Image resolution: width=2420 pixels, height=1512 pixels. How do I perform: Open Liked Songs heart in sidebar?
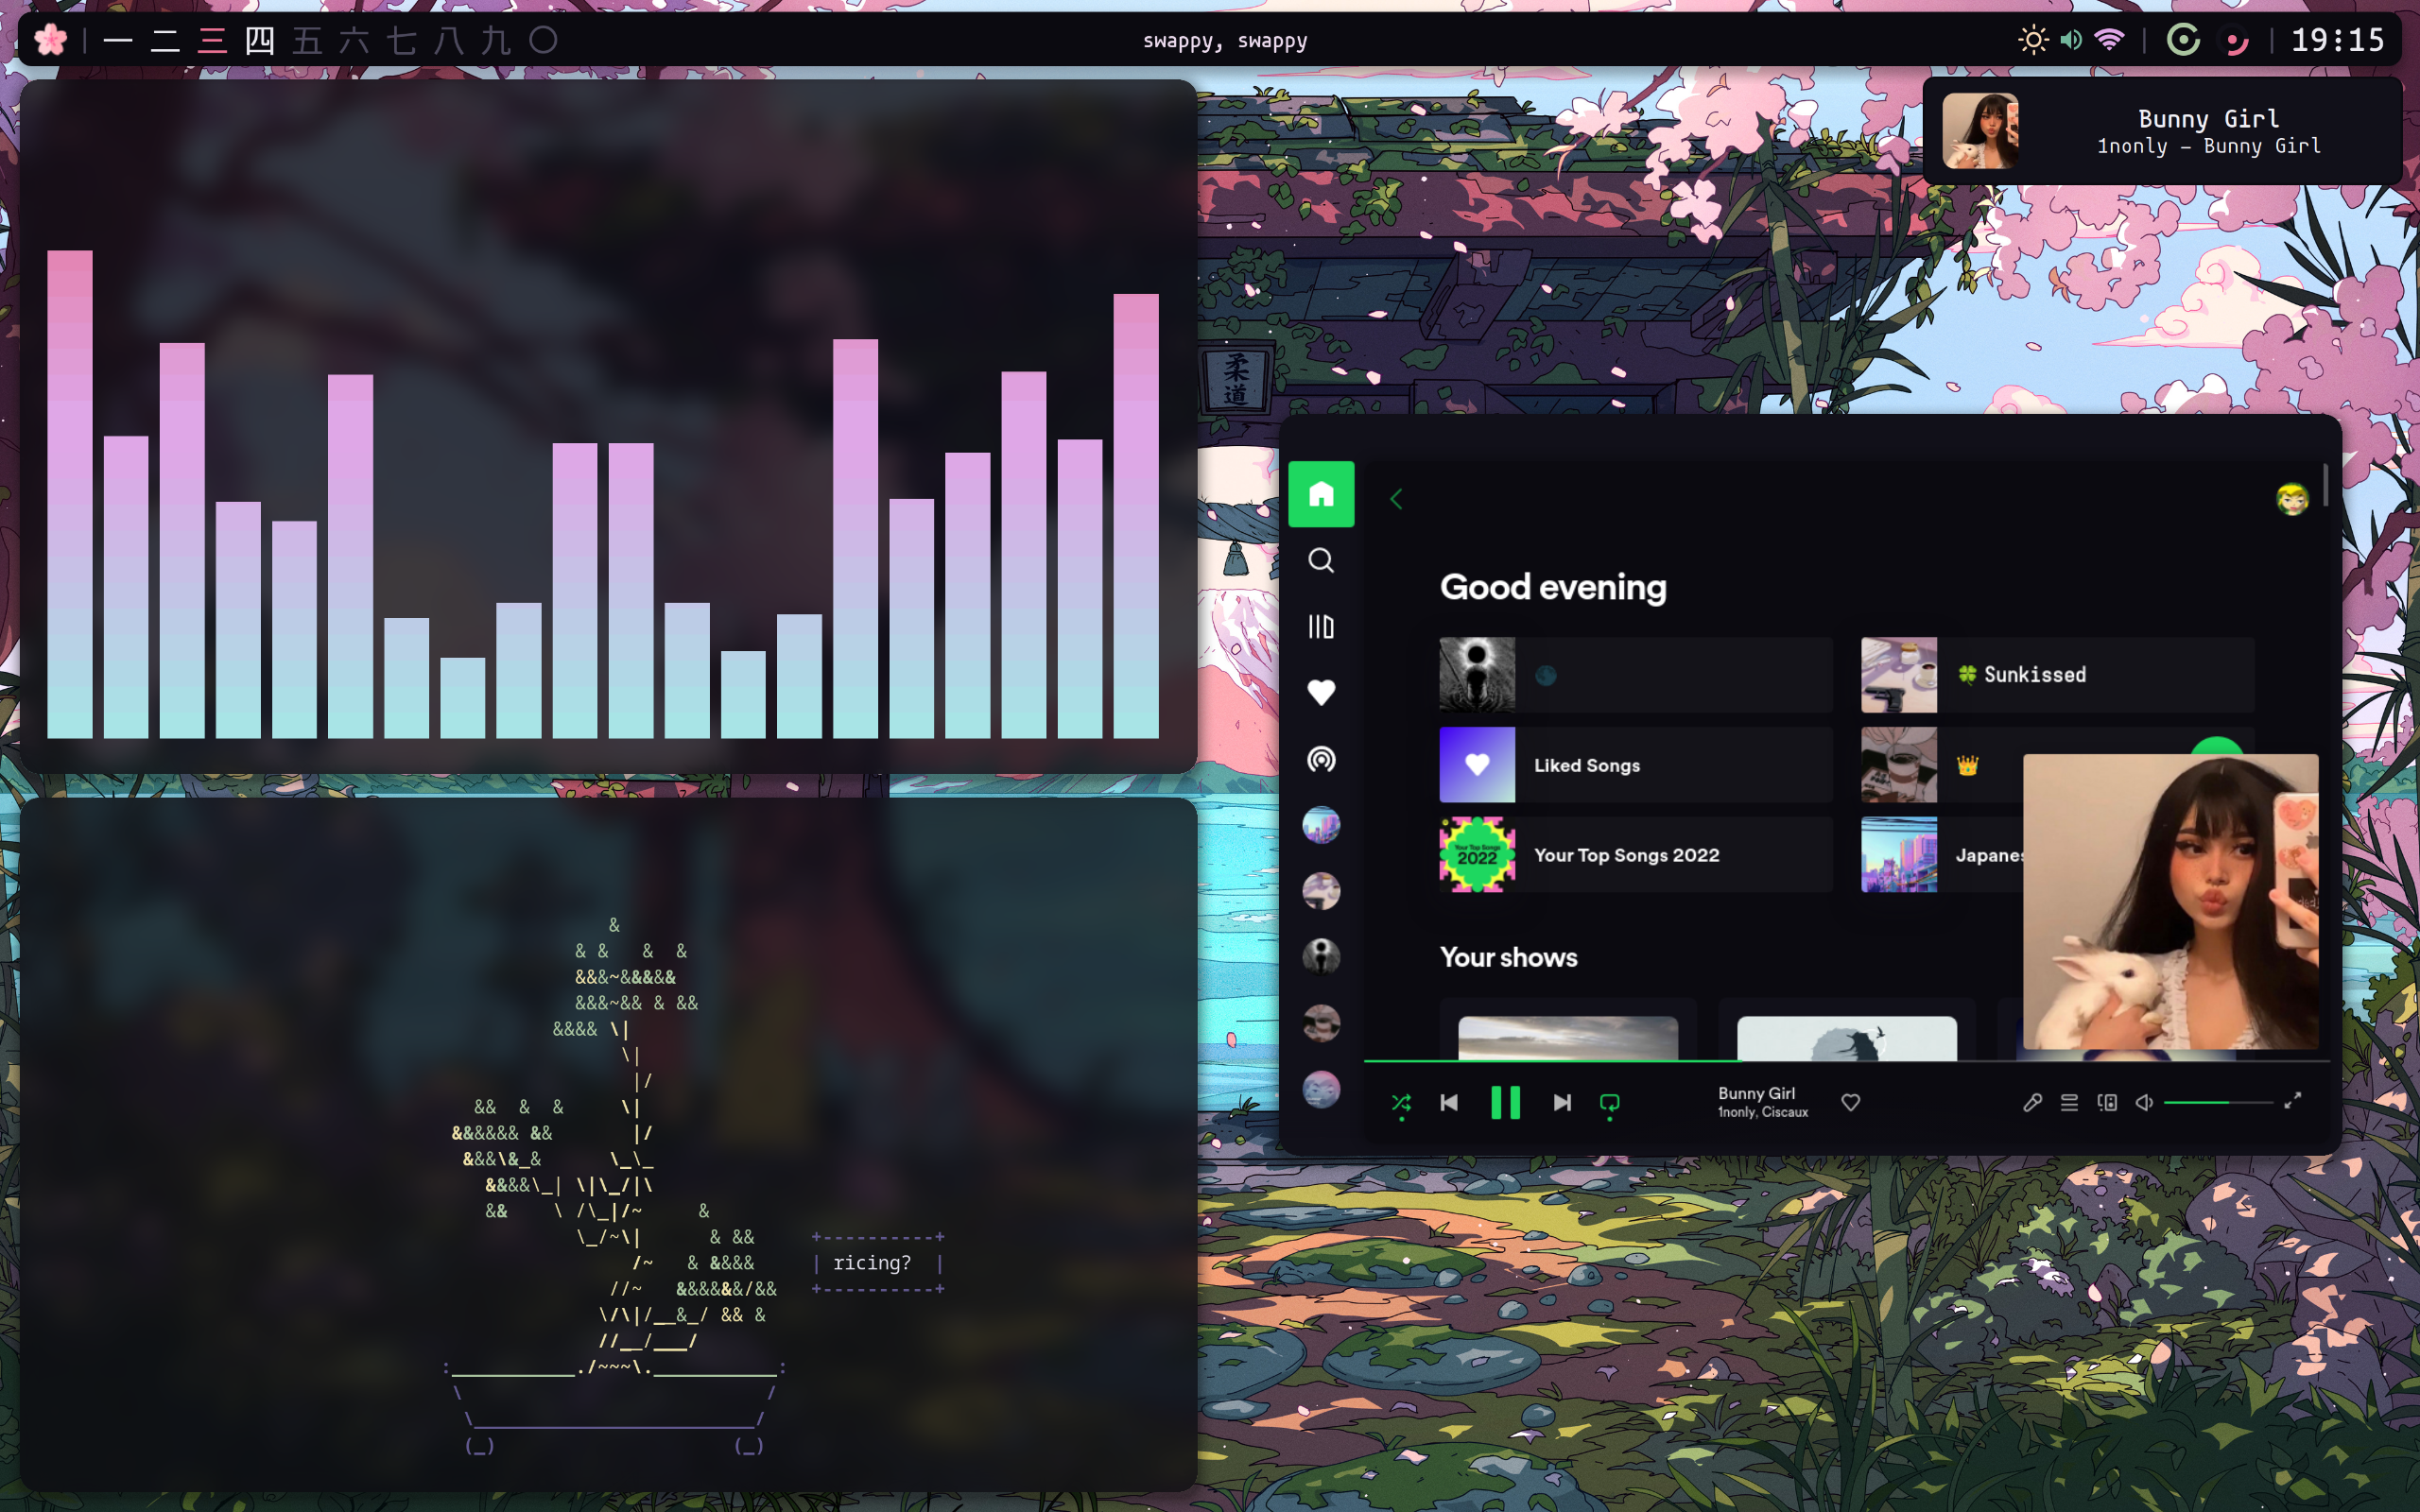pos(1320,692)
